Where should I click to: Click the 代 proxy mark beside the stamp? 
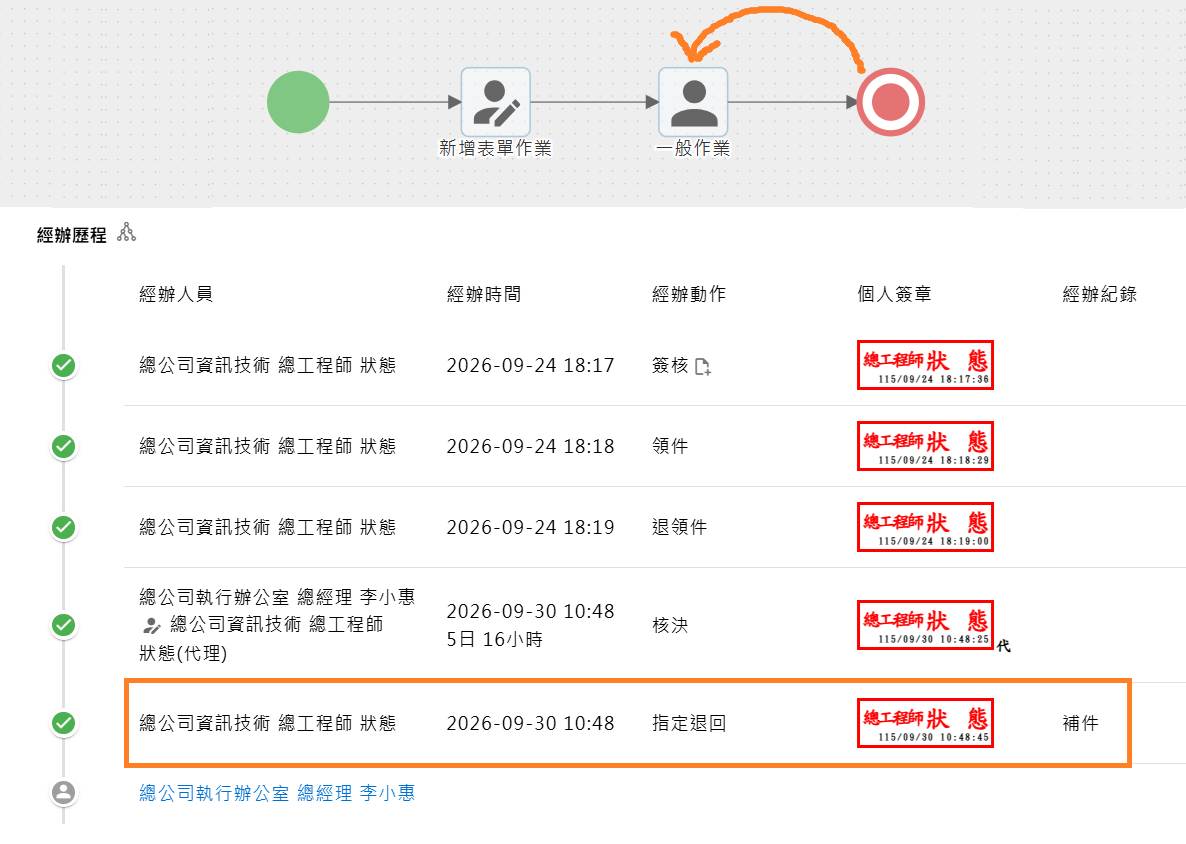(x=1004, y=646)
